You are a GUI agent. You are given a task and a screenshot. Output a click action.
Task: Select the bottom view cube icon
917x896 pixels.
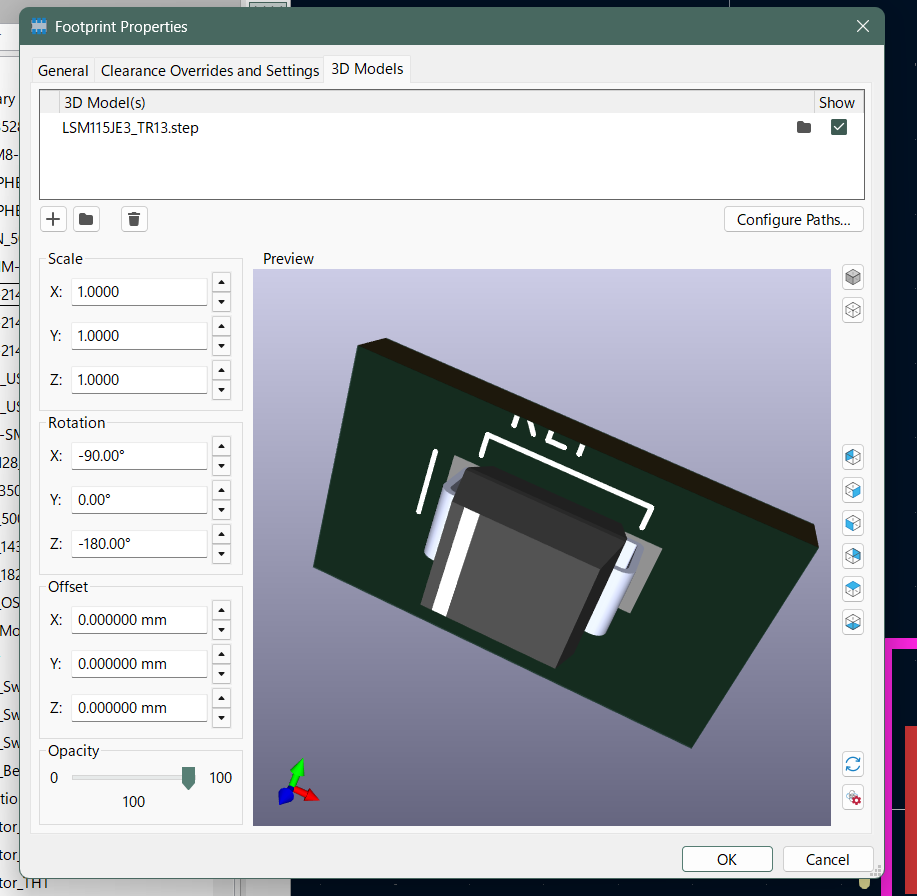(x=853, y=621)
